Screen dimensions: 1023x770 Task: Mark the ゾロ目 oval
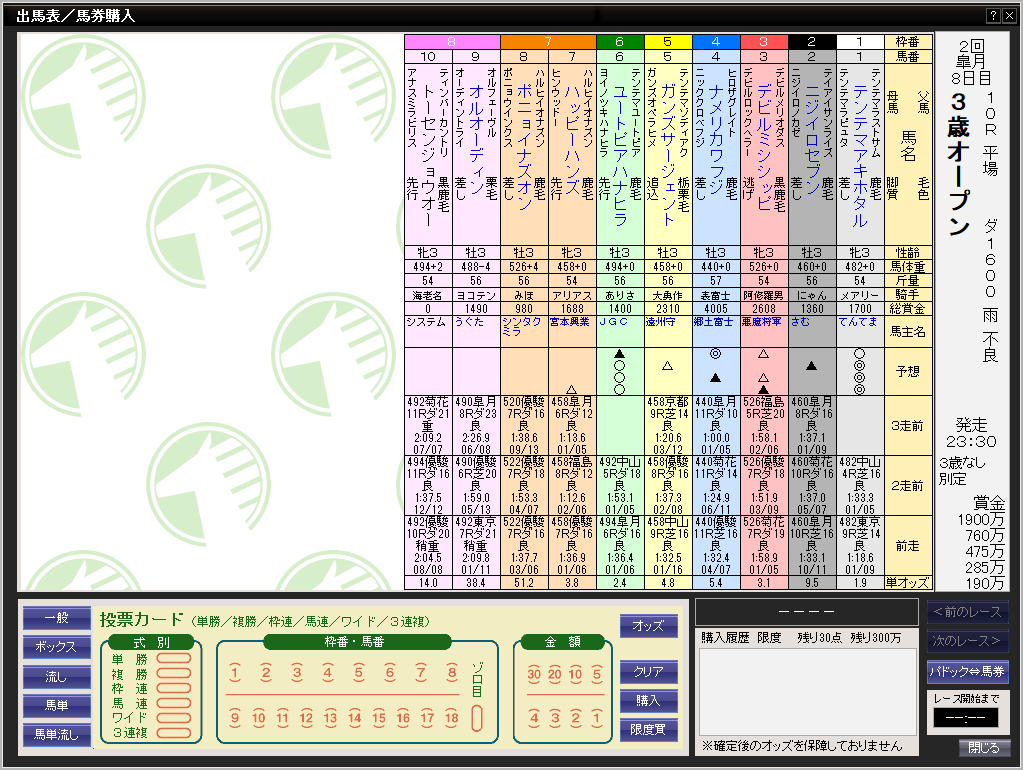click(477, 718)
